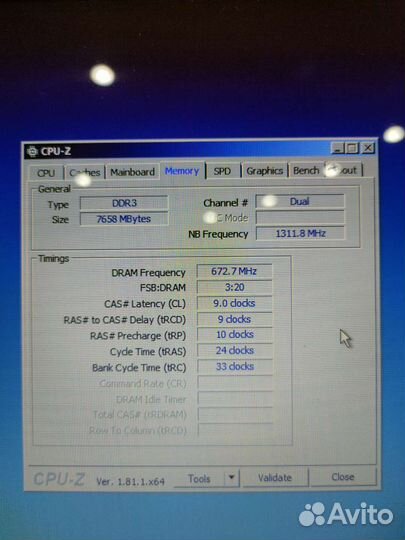Screen dimensions: 405x540
Task: Click the empty Command Rate field
Action: (x=235, y=383)
